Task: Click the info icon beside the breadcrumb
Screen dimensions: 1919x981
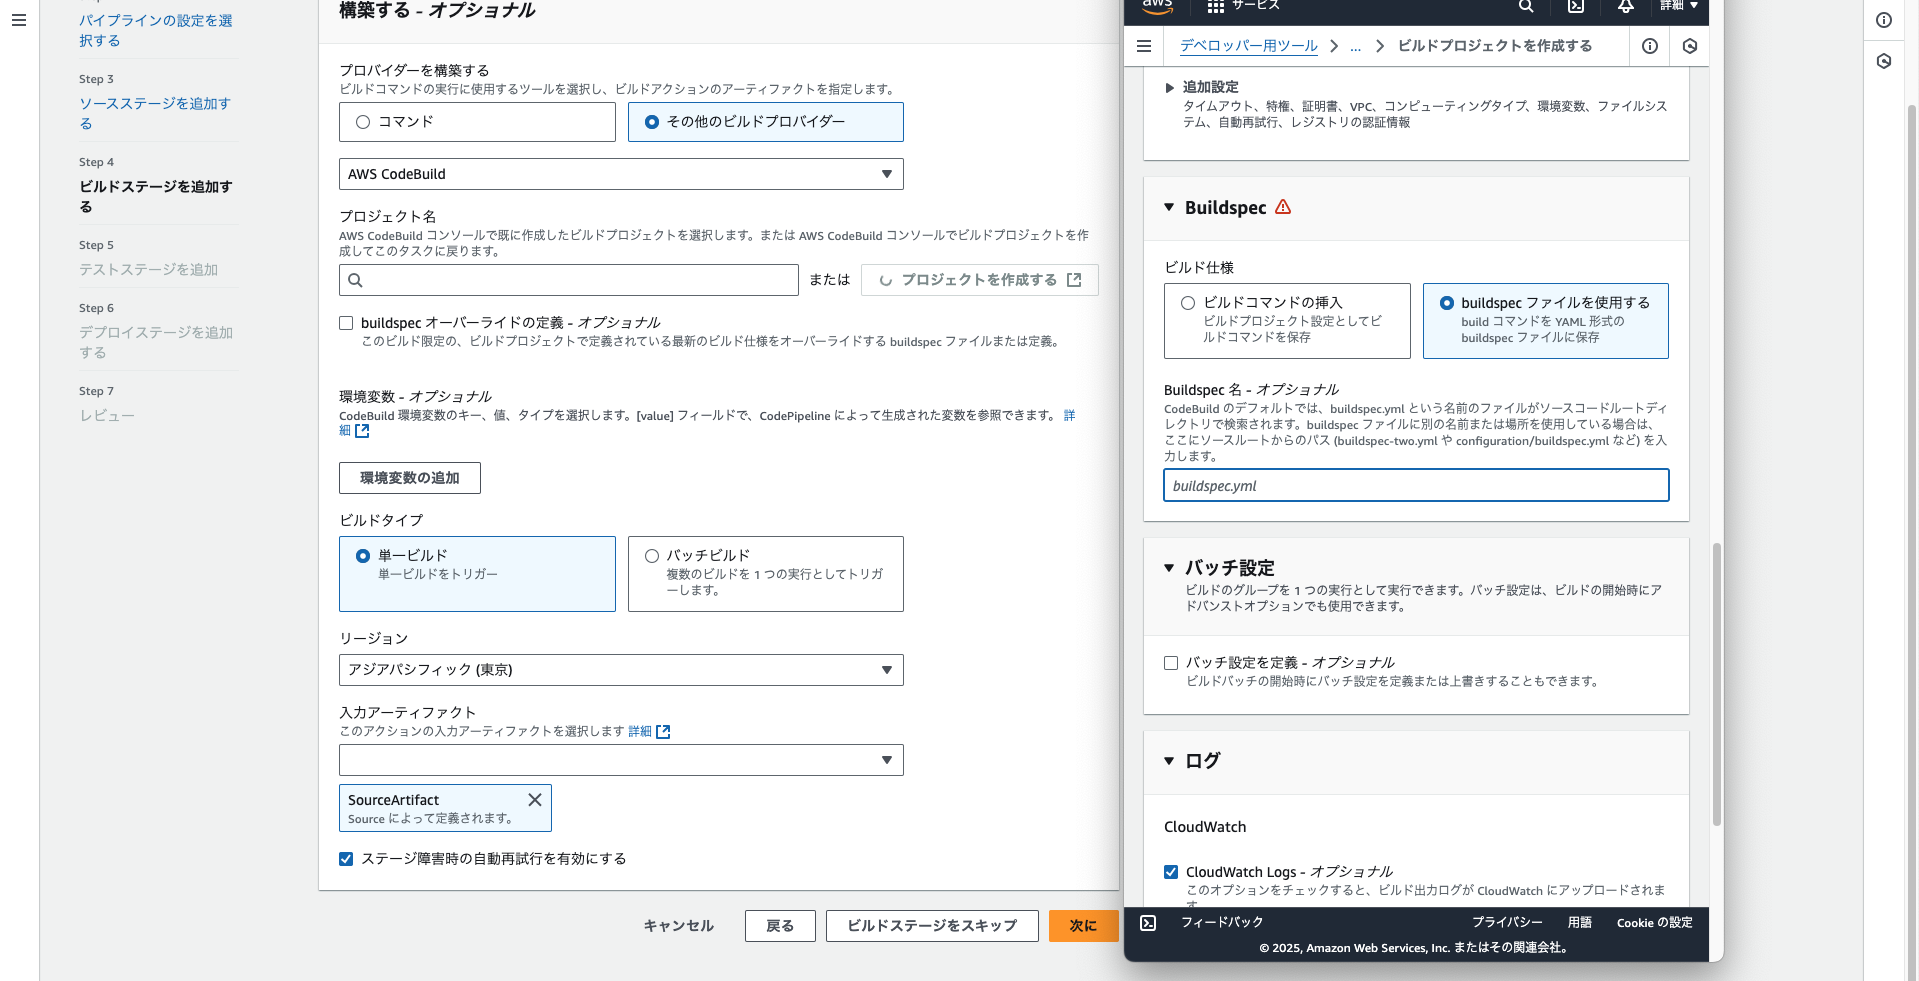Action: point(1649,46)
